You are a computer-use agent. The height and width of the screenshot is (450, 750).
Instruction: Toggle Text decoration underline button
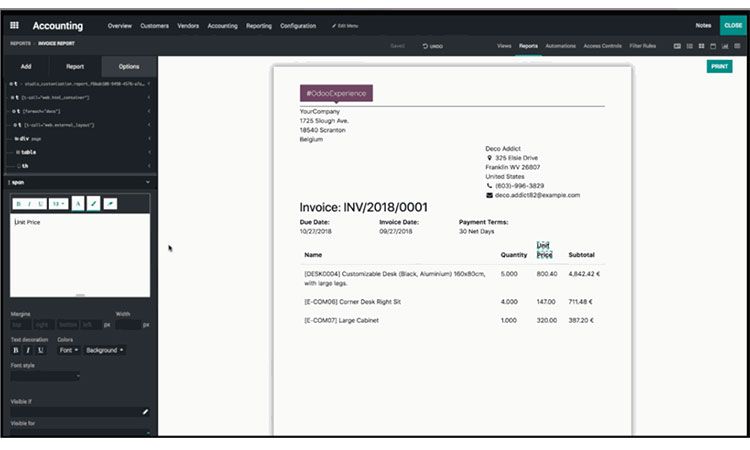[41, 350]
